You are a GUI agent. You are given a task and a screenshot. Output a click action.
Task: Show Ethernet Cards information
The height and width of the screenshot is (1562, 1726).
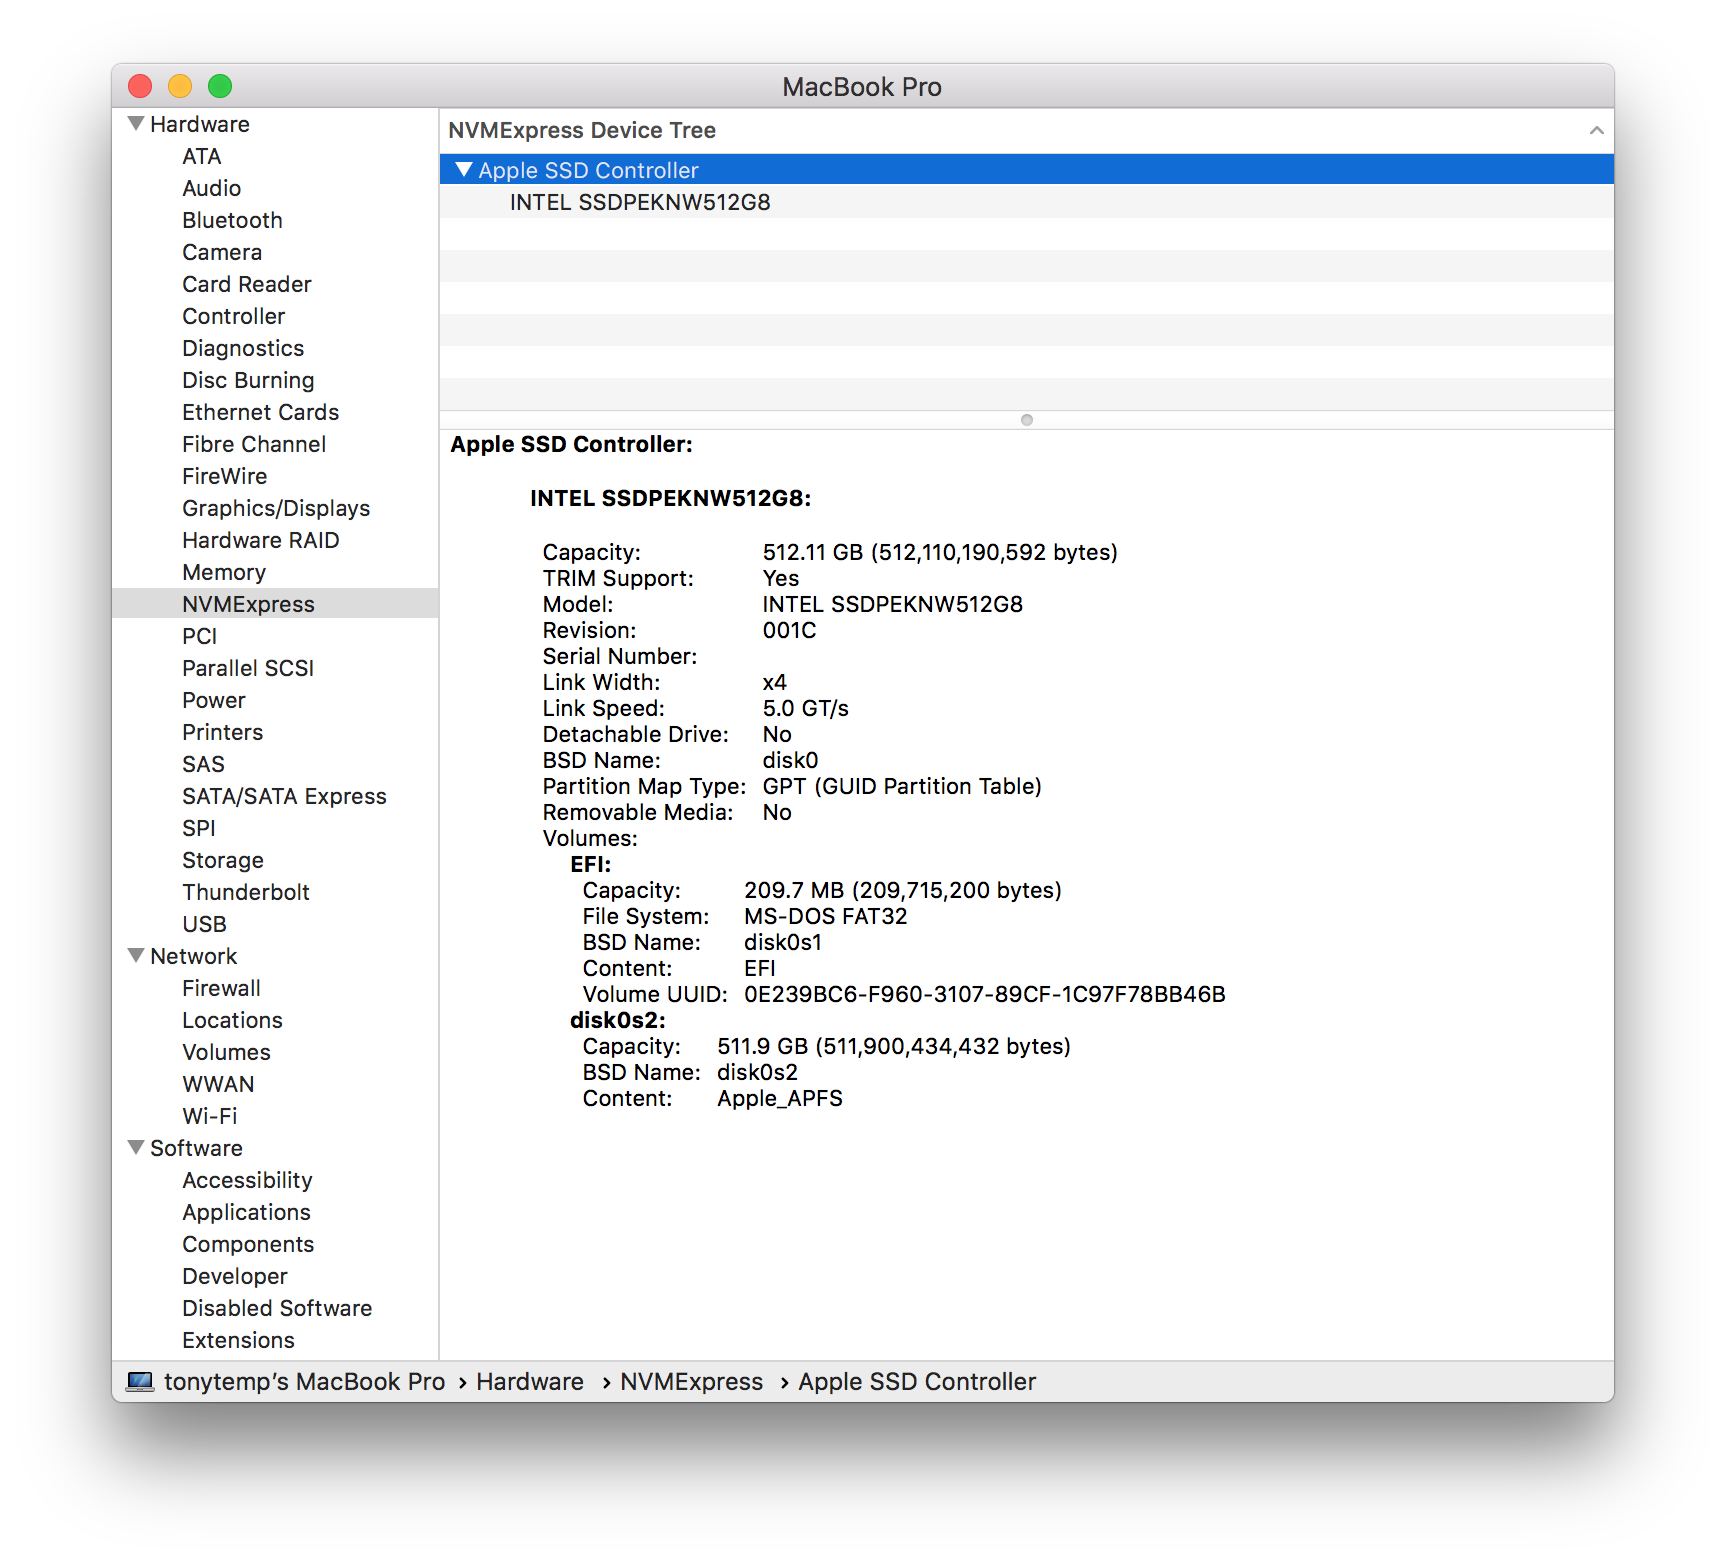(x=260, y=412)
